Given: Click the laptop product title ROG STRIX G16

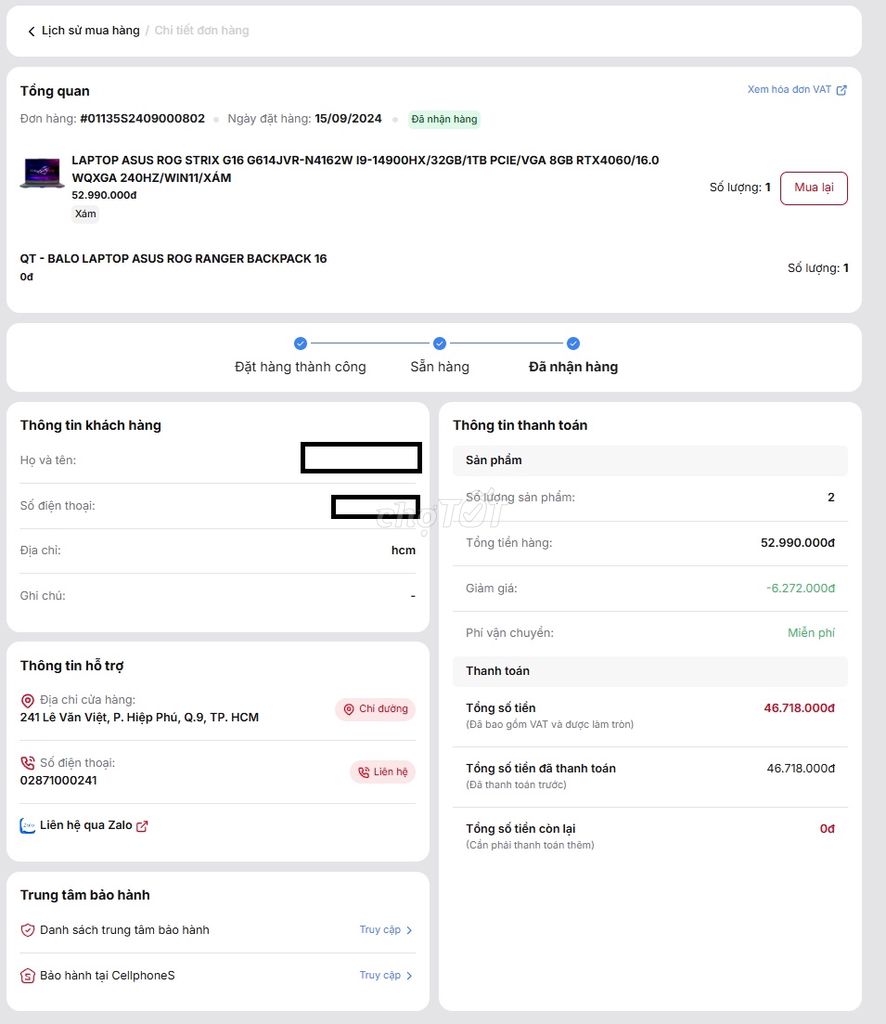Looking at the screenshot, I should pos(365,168).
